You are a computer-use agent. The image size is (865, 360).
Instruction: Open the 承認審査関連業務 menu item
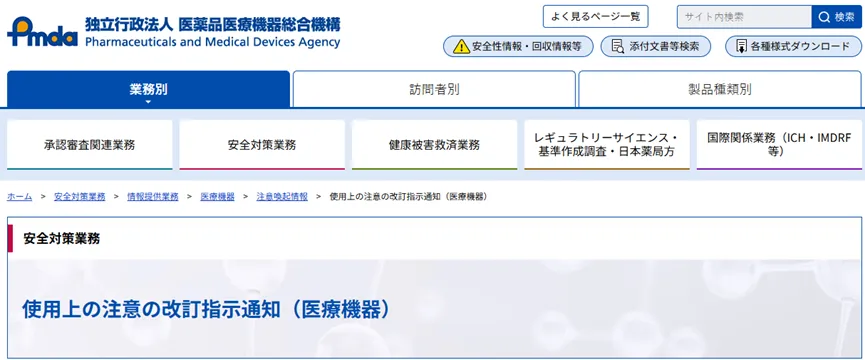89,145
